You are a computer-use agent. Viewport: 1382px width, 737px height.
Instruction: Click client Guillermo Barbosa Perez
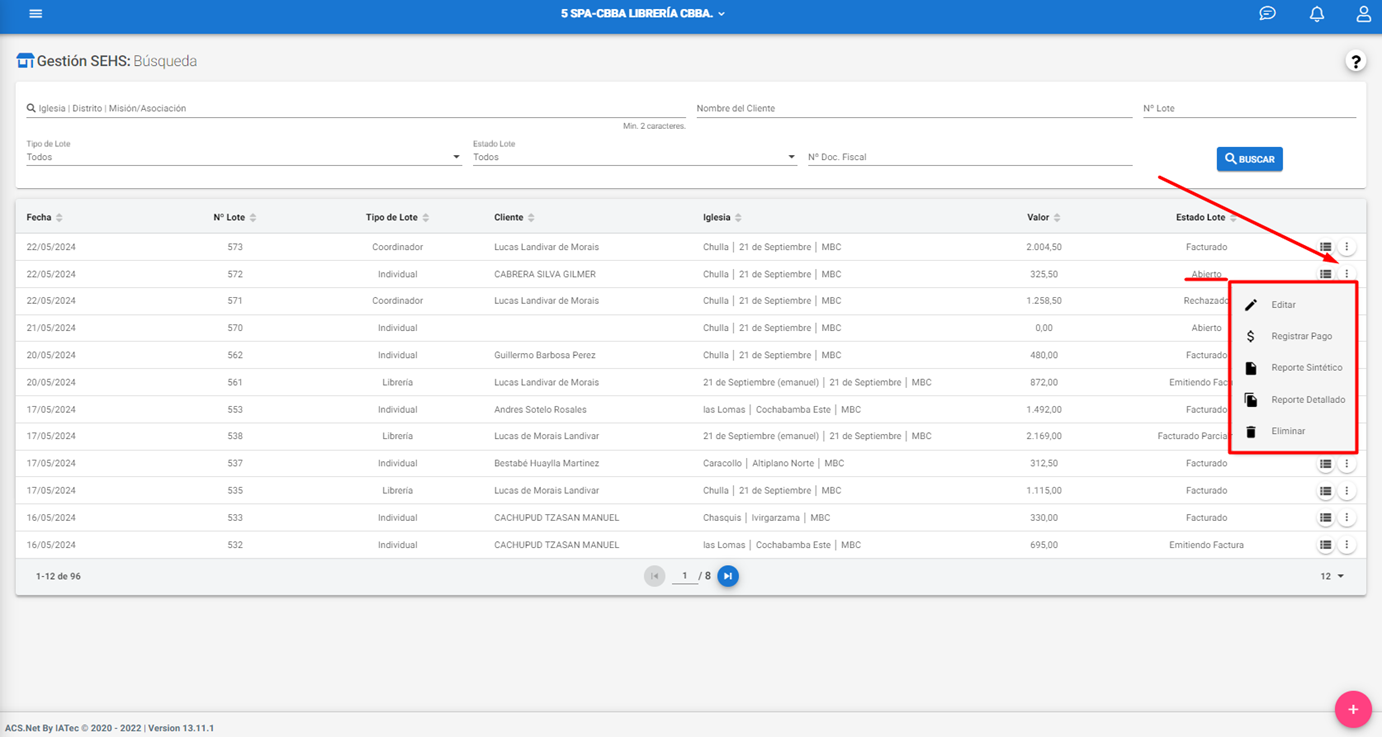[545, 355]
